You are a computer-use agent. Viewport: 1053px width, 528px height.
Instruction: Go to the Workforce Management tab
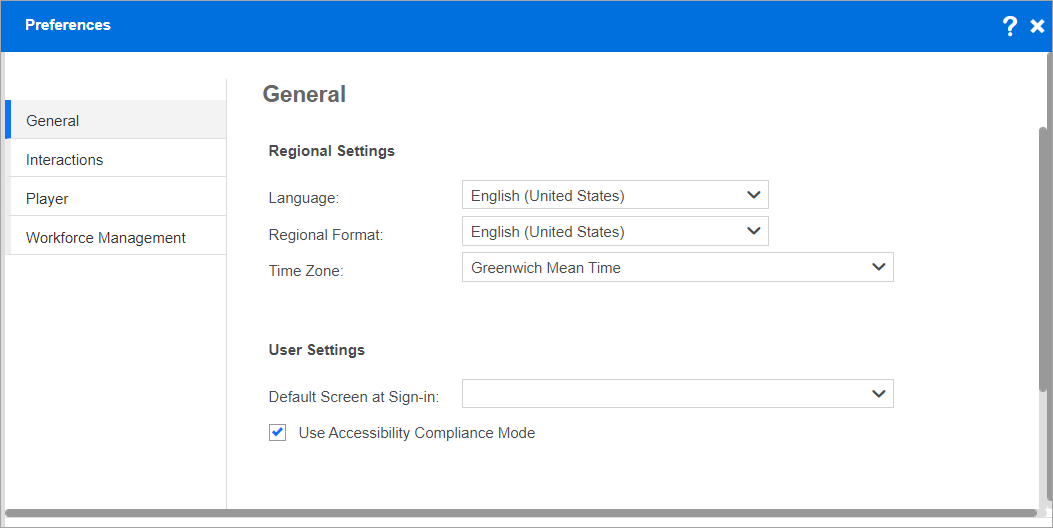pyautogui.click(x=116, y=237)
